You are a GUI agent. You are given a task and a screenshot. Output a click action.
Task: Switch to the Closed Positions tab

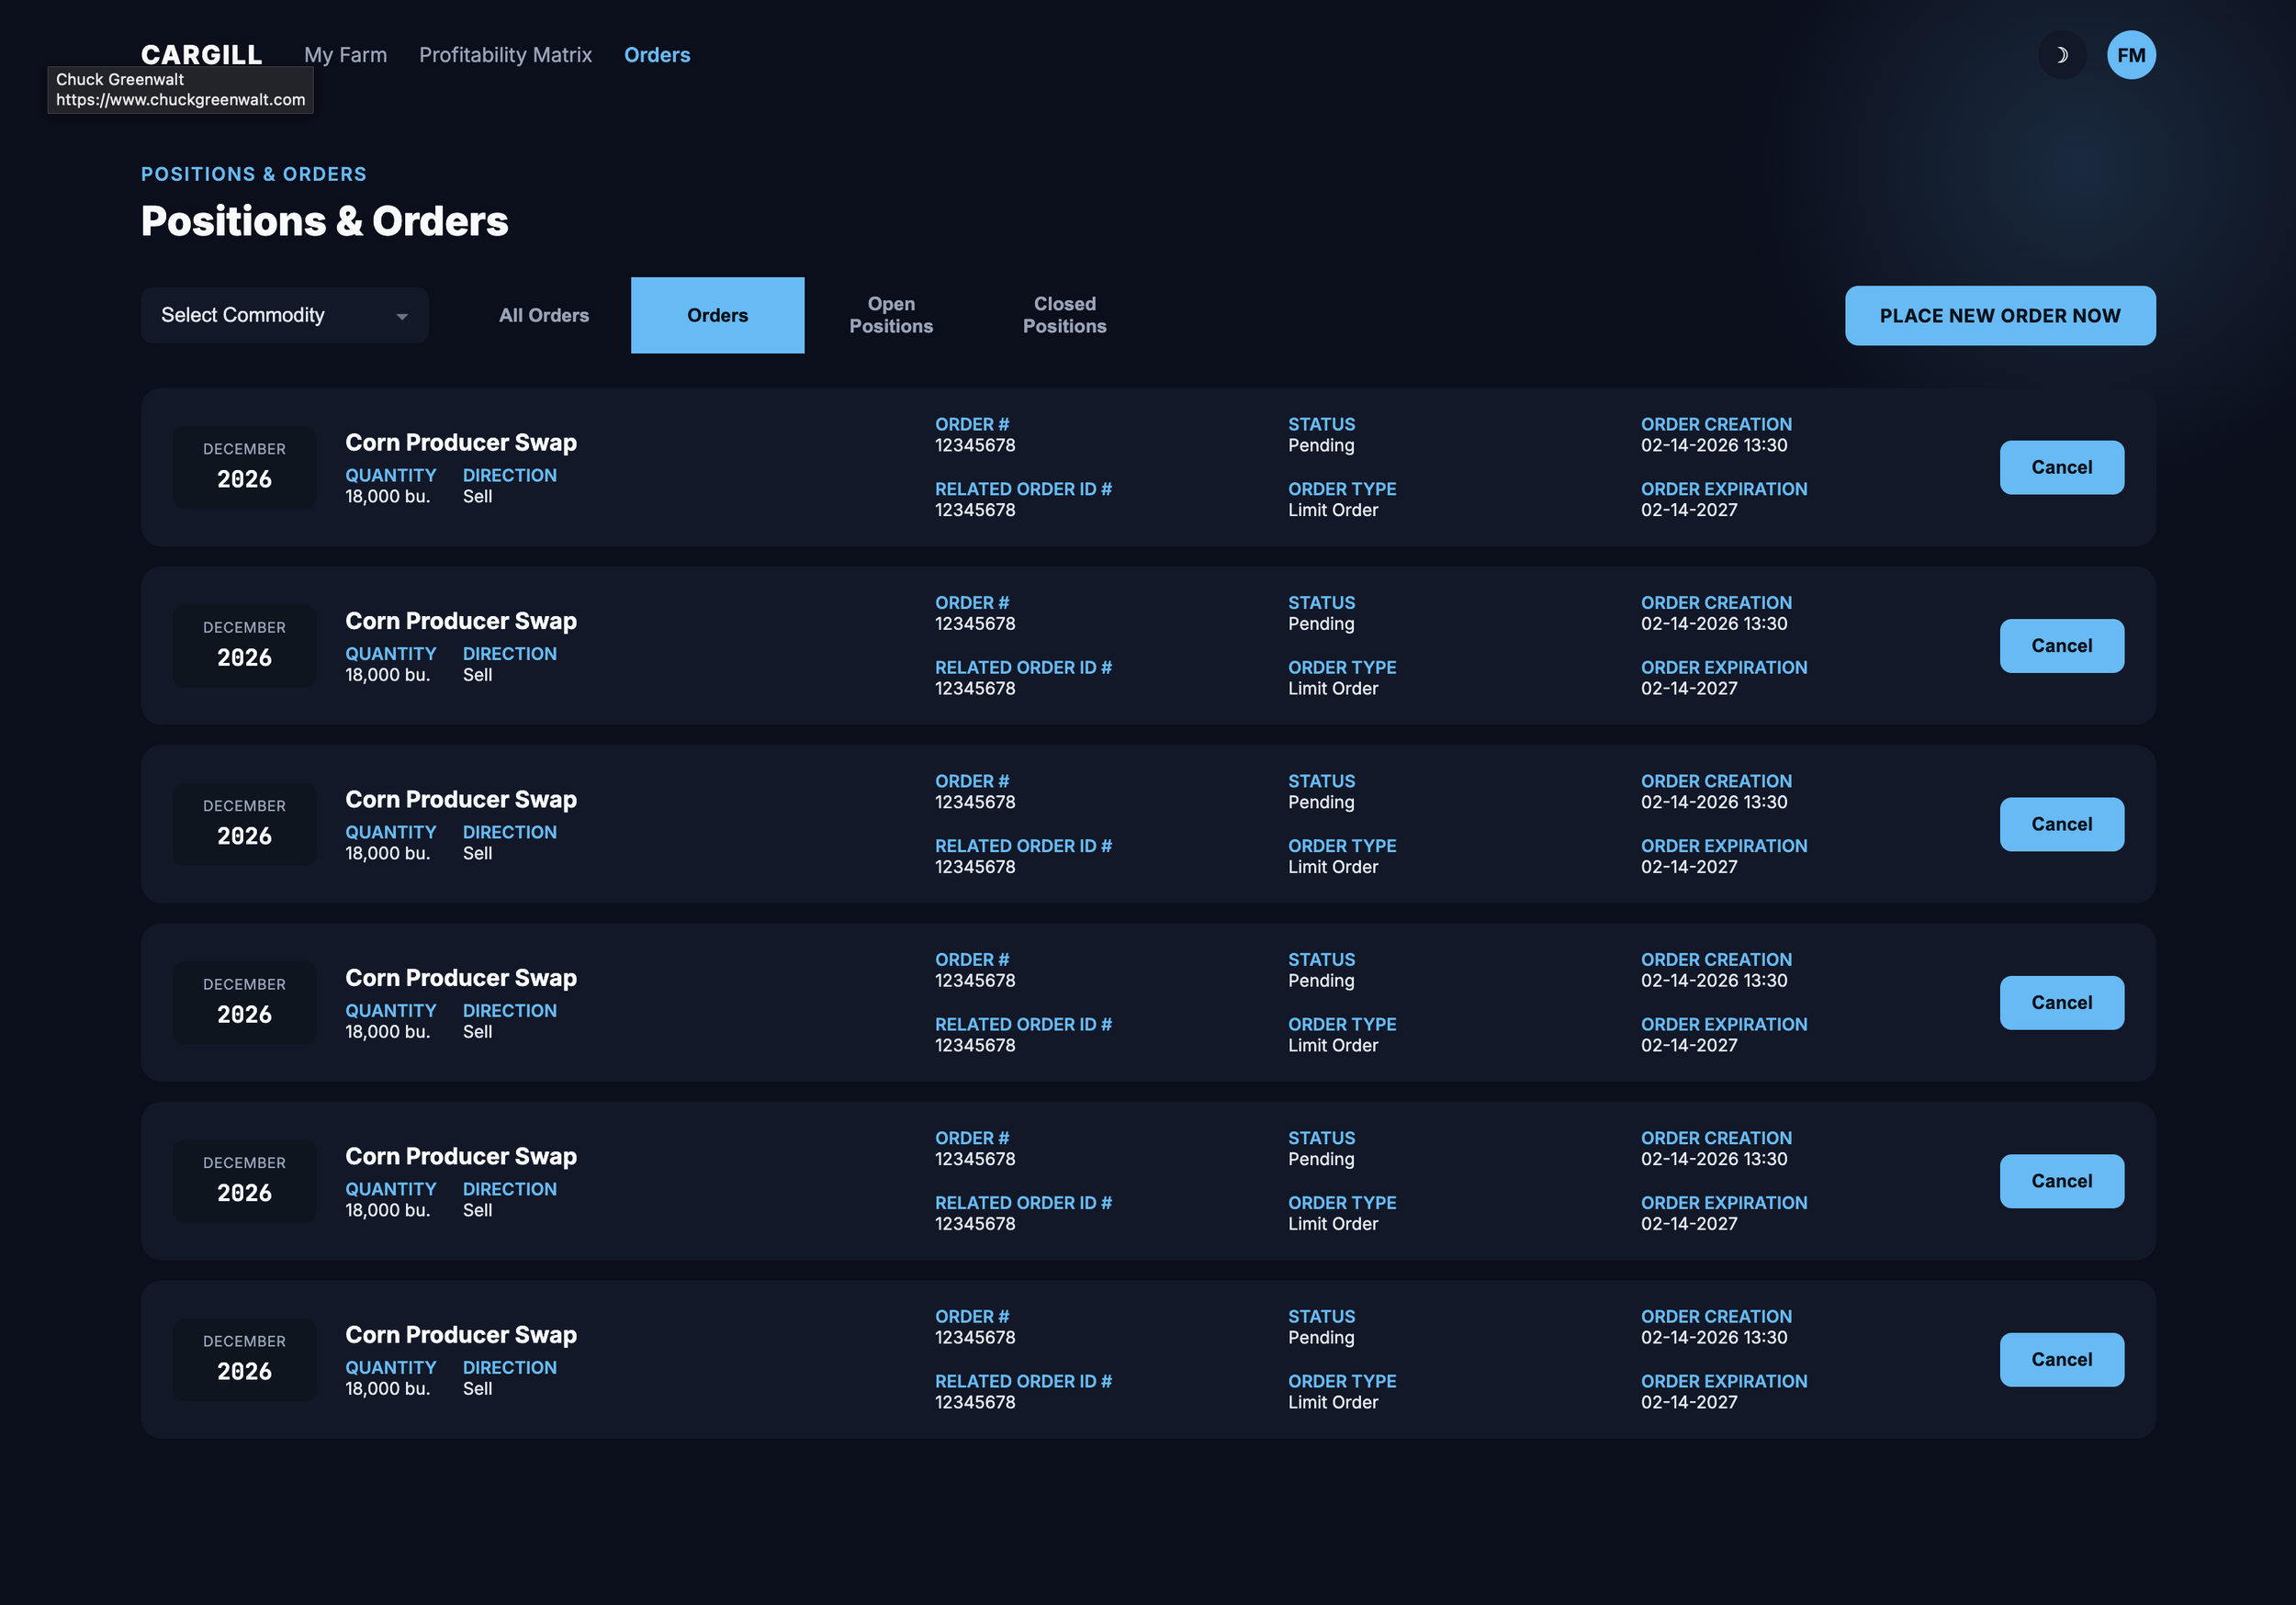1064,315
